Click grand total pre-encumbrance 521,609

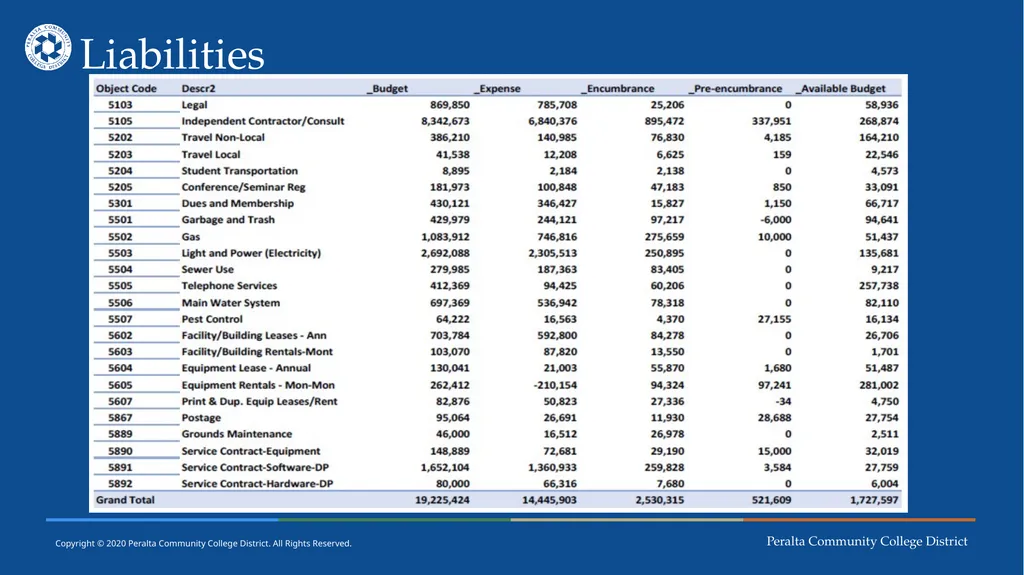point(771,500)
